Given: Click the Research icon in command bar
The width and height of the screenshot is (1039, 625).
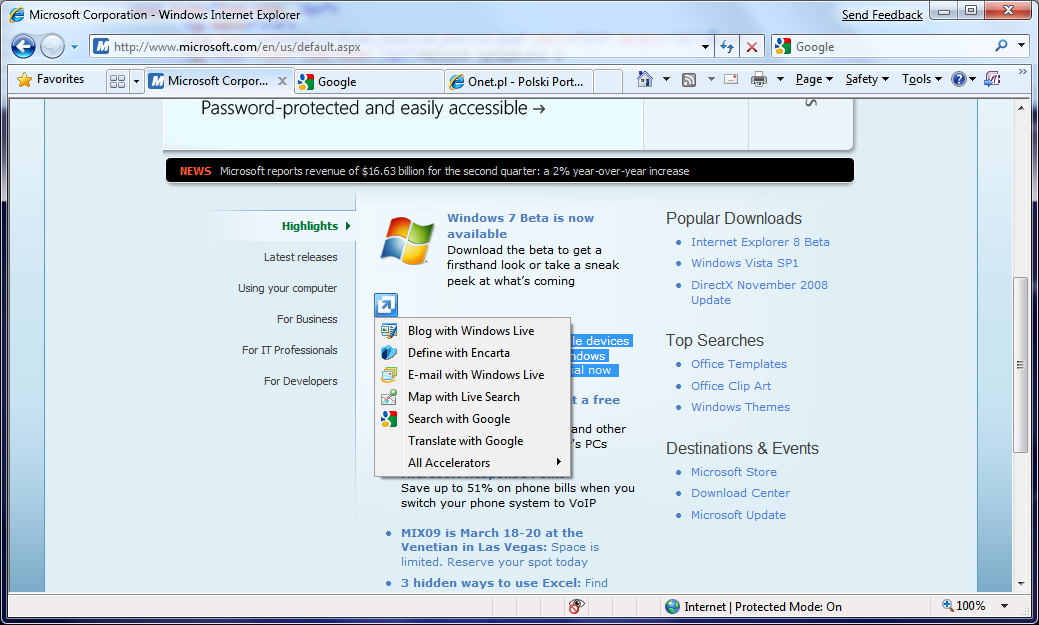Looking at the screenshot, I should click(x=992, y=80).
